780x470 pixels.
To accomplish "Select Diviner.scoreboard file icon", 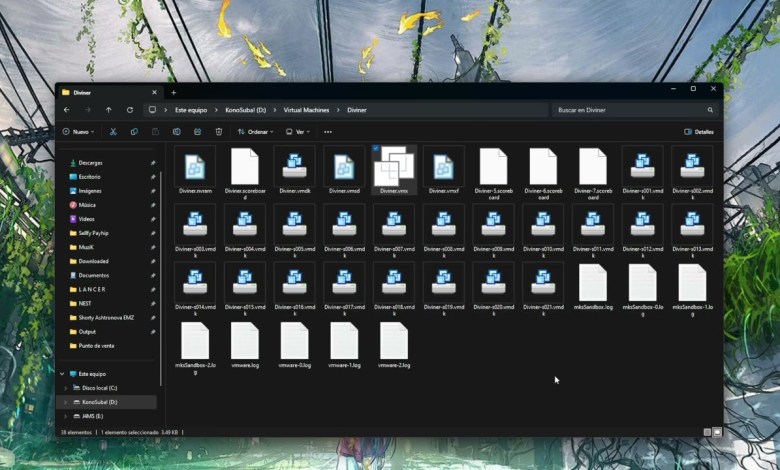I will [245, 167].
